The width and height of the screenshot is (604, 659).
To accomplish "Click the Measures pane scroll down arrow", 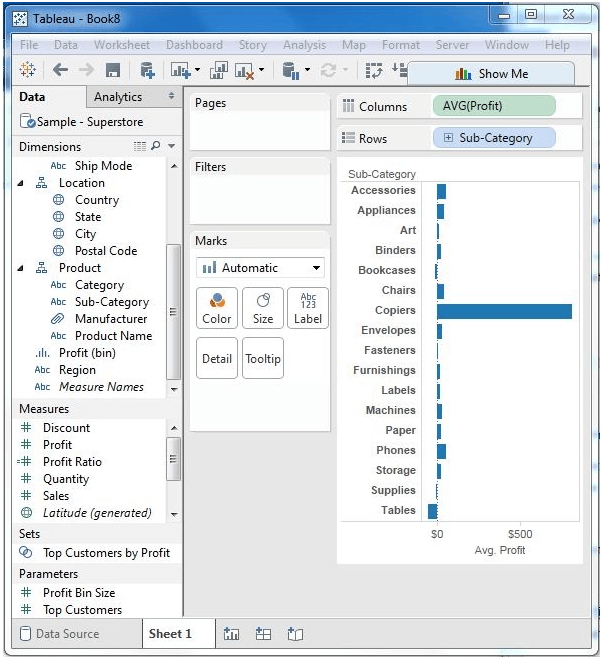I will [174, 514].
